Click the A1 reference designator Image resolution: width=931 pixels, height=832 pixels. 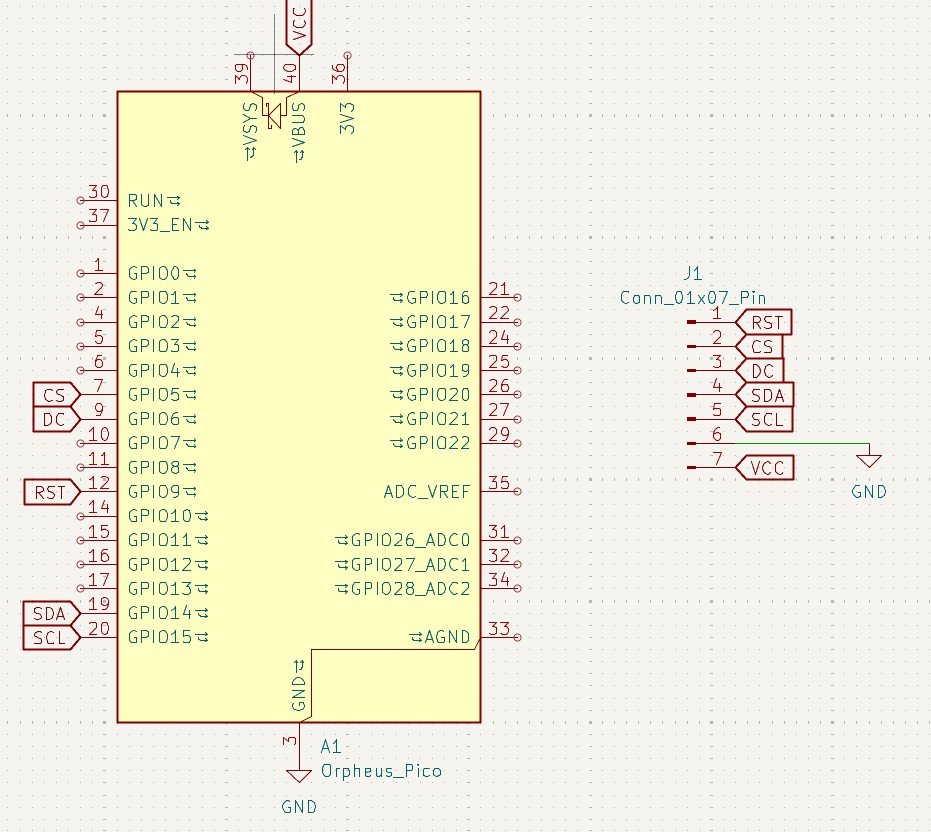[331, 746]
